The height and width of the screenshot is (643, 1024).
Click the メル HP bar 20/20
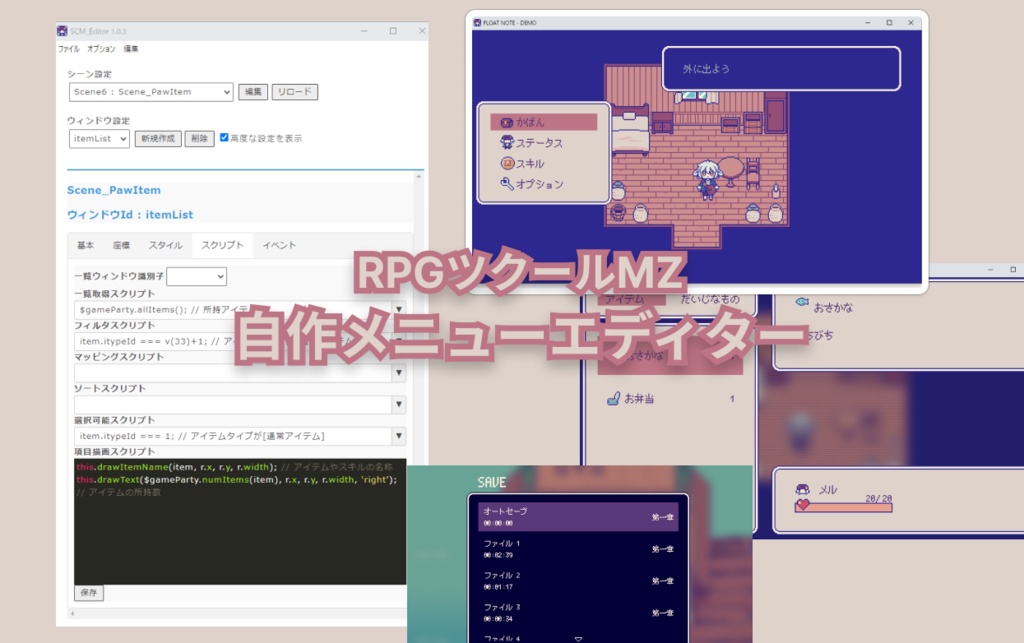click(843, 506)
